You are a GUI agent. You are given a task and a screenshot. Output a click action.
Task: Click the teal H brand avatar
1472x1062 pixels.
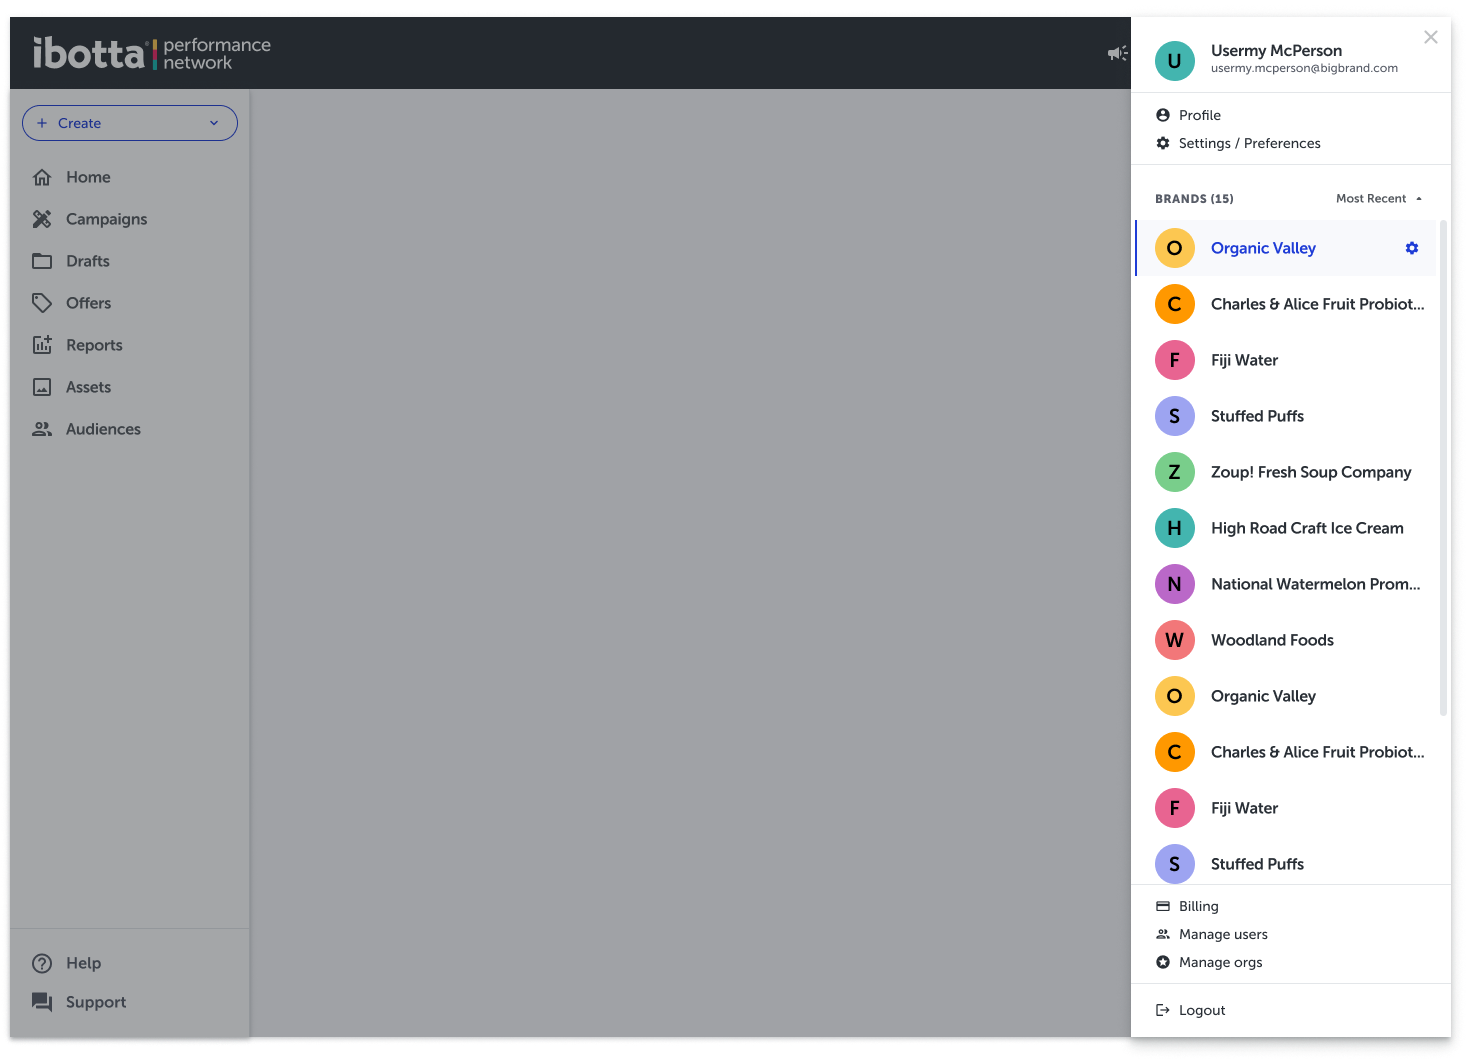pyautogui.click(x=1175, y=528)
